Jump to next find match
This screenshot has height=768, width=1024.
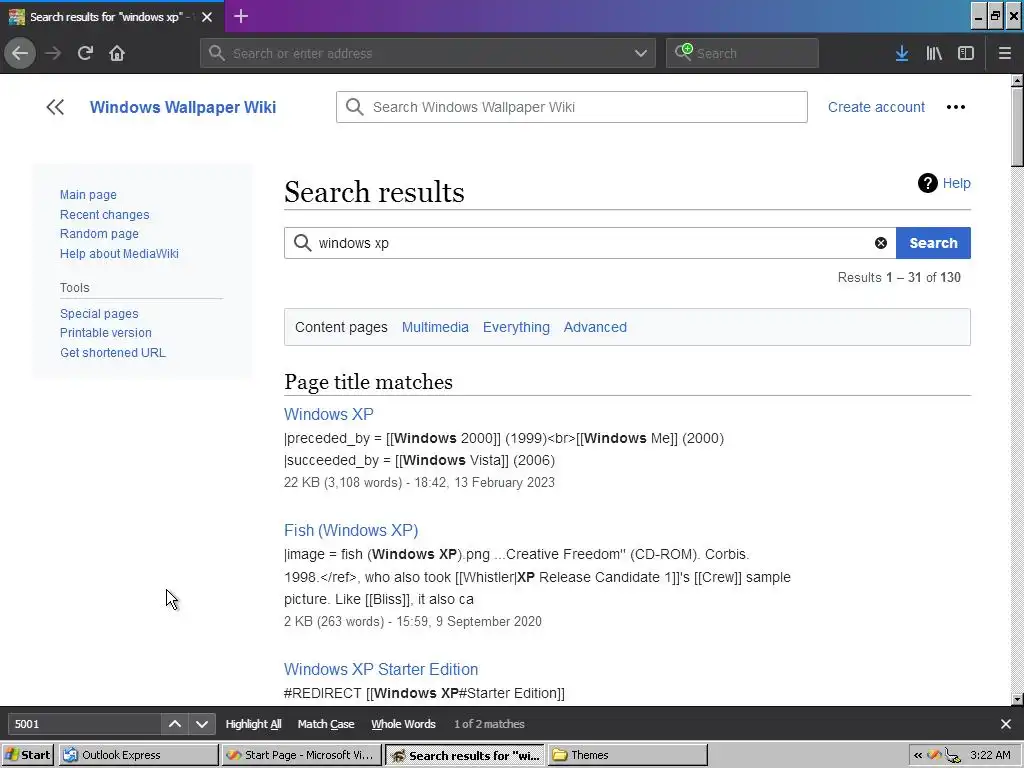[202, 724]
